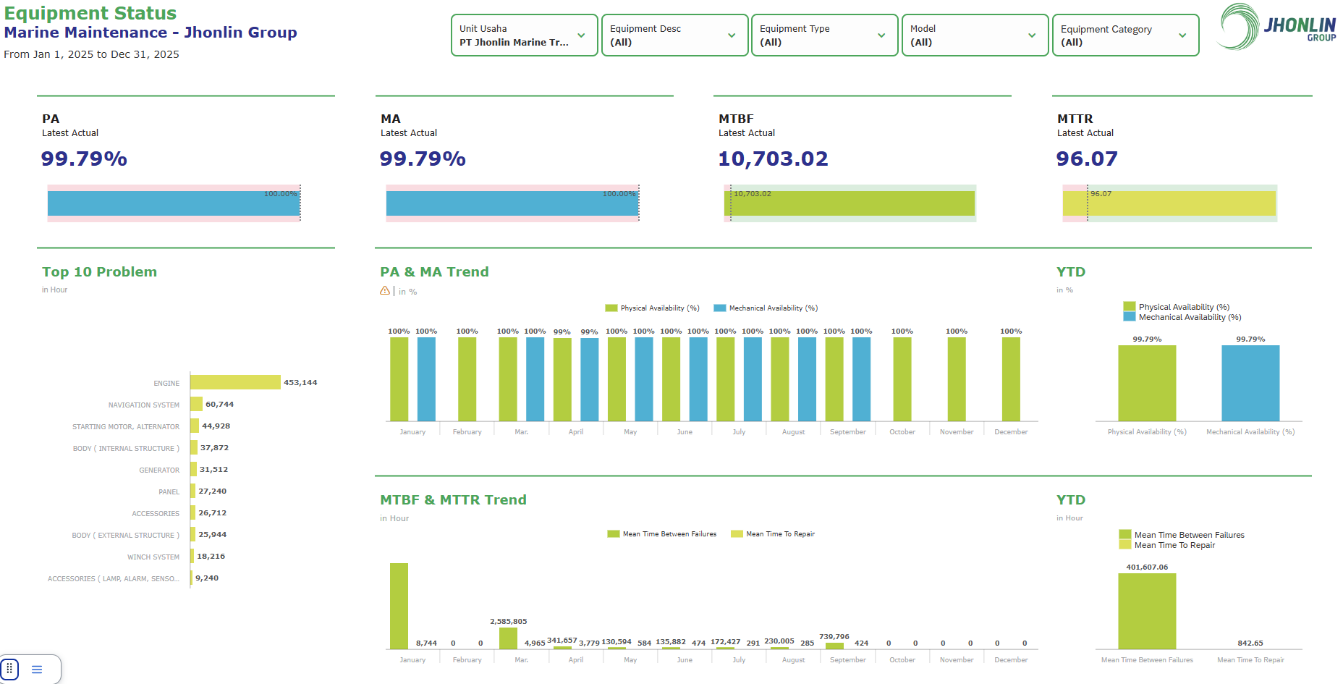The image size is (1343, 684).
Task: Click the "739,706" September MTBF label
Action: coord(834,636)
